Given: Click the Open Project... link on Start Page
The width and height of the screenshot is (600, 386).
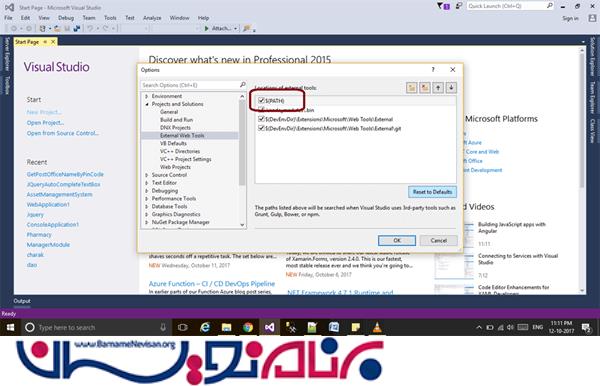Looking at the screenshot, I should tap(45, 123).
